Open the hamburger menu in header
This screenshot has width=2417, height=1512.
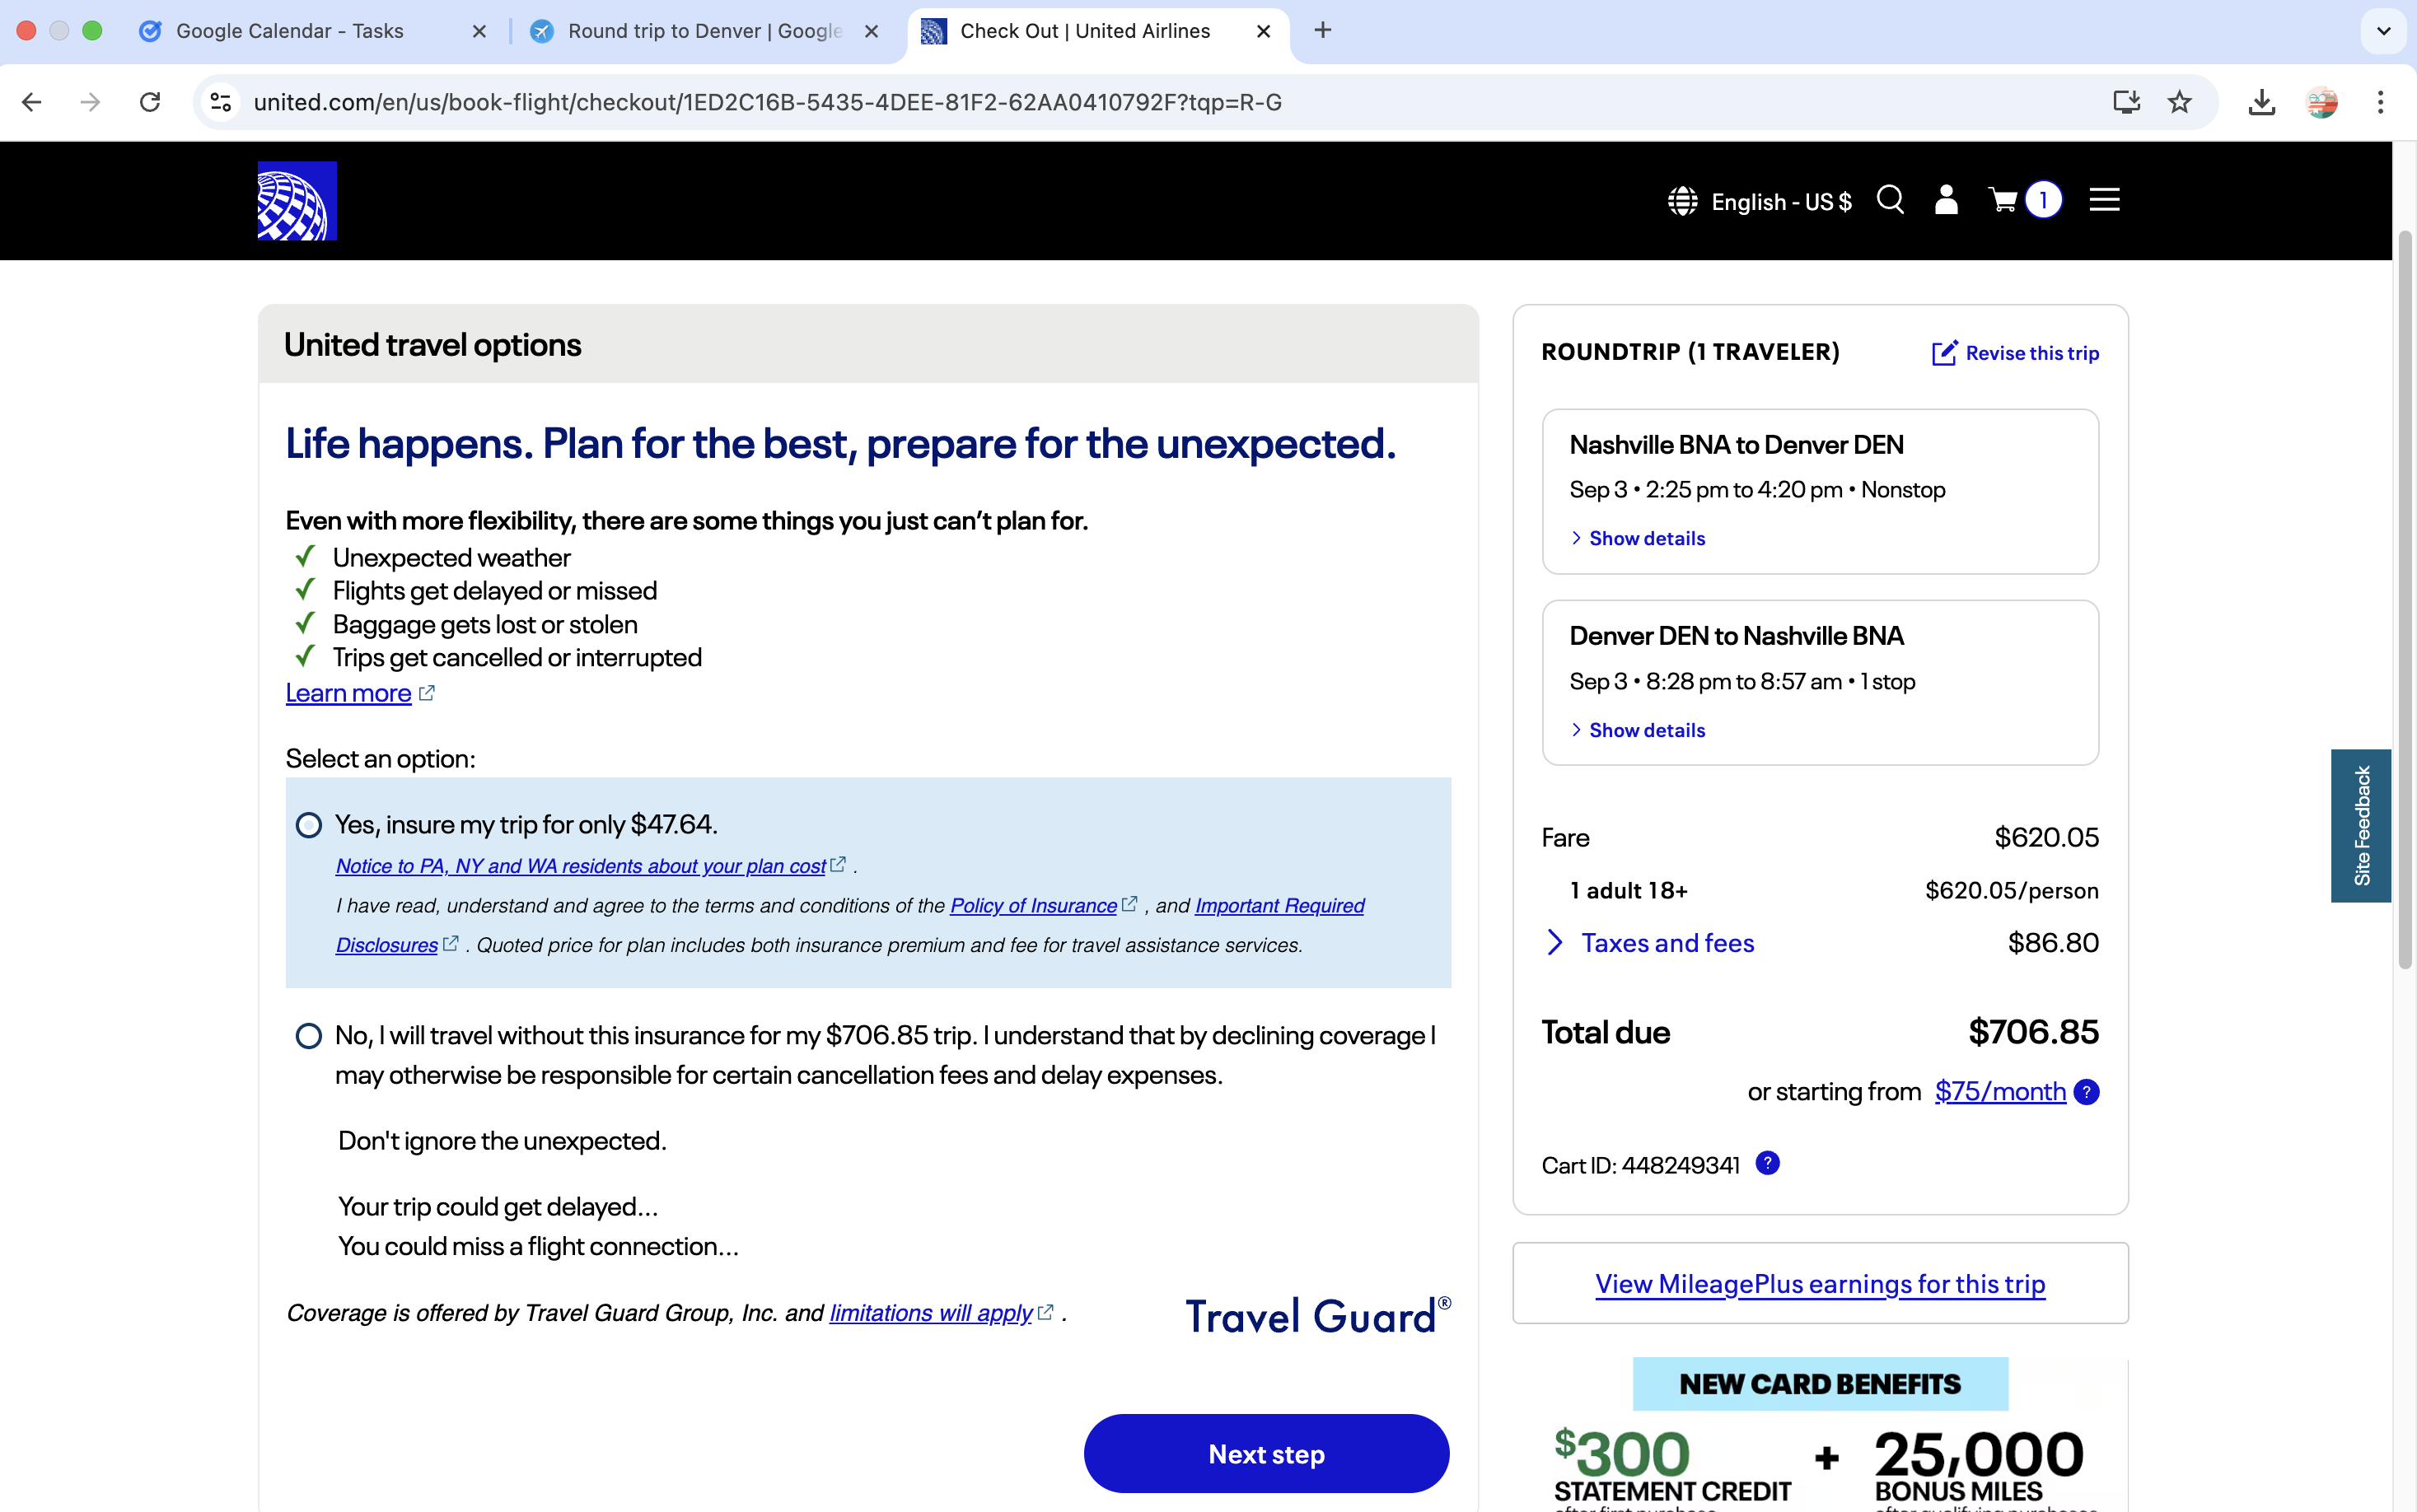(2105, 200)
